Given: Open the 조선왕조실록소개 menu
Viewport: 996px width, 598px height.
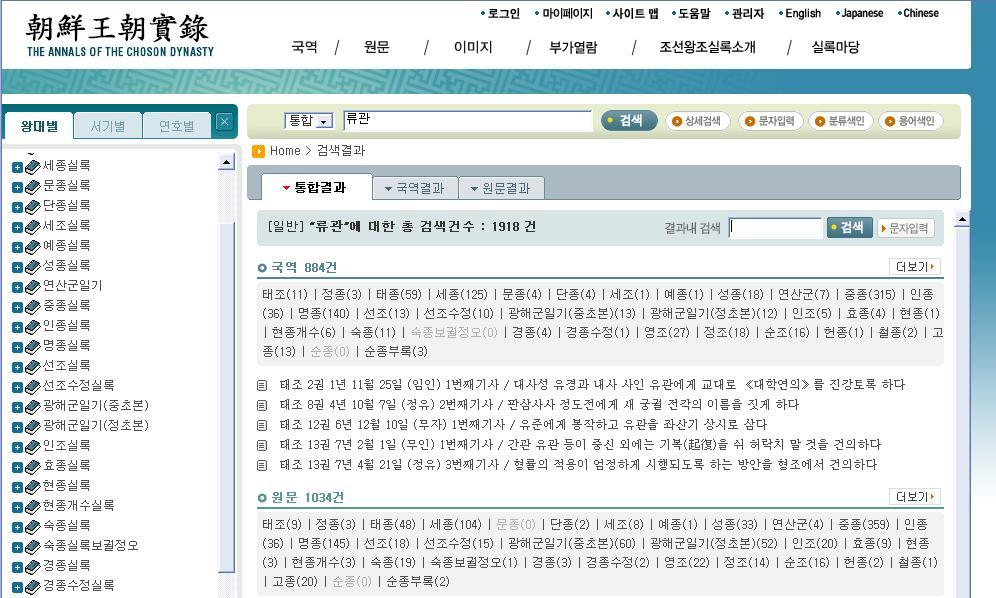Looking at the screenshot, I should (x=708, y=47).
